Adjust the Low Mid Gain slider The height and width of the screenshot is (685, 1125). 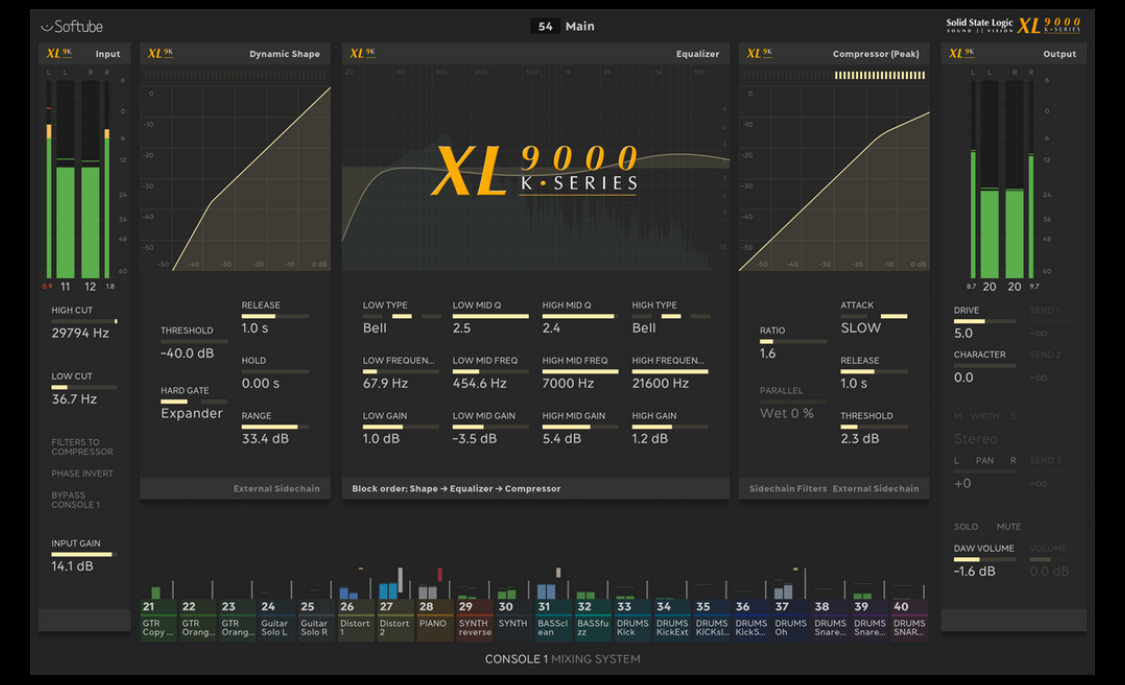coord(491,427)
